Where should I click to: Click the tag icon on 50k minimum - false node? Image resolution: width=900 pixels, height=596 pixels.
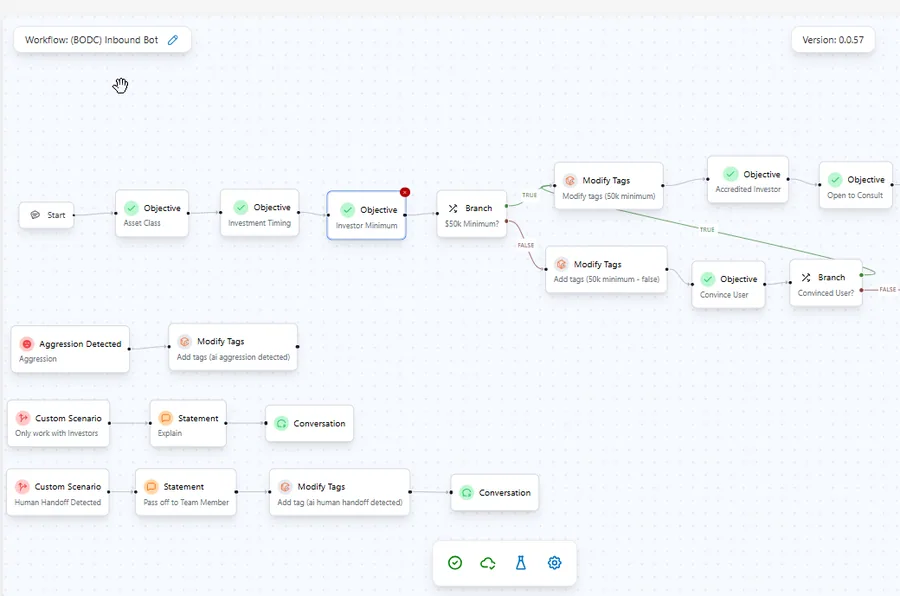tap(561, 264)
